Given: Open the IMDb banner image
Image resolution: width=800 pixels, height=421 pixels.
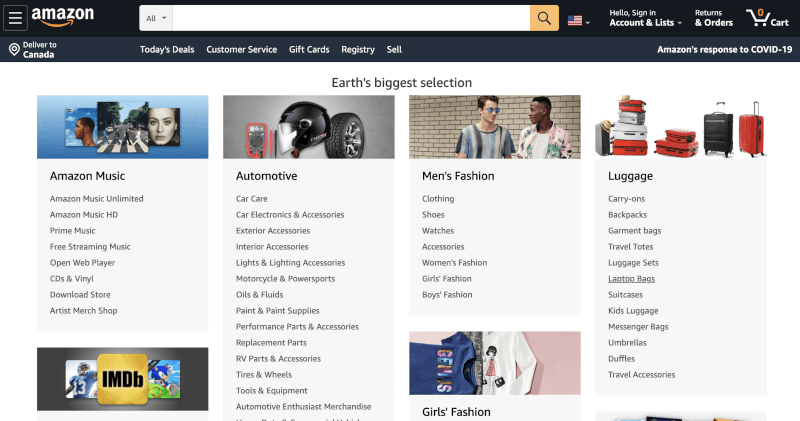Looking at the screenshot, I should pos(122,379).
